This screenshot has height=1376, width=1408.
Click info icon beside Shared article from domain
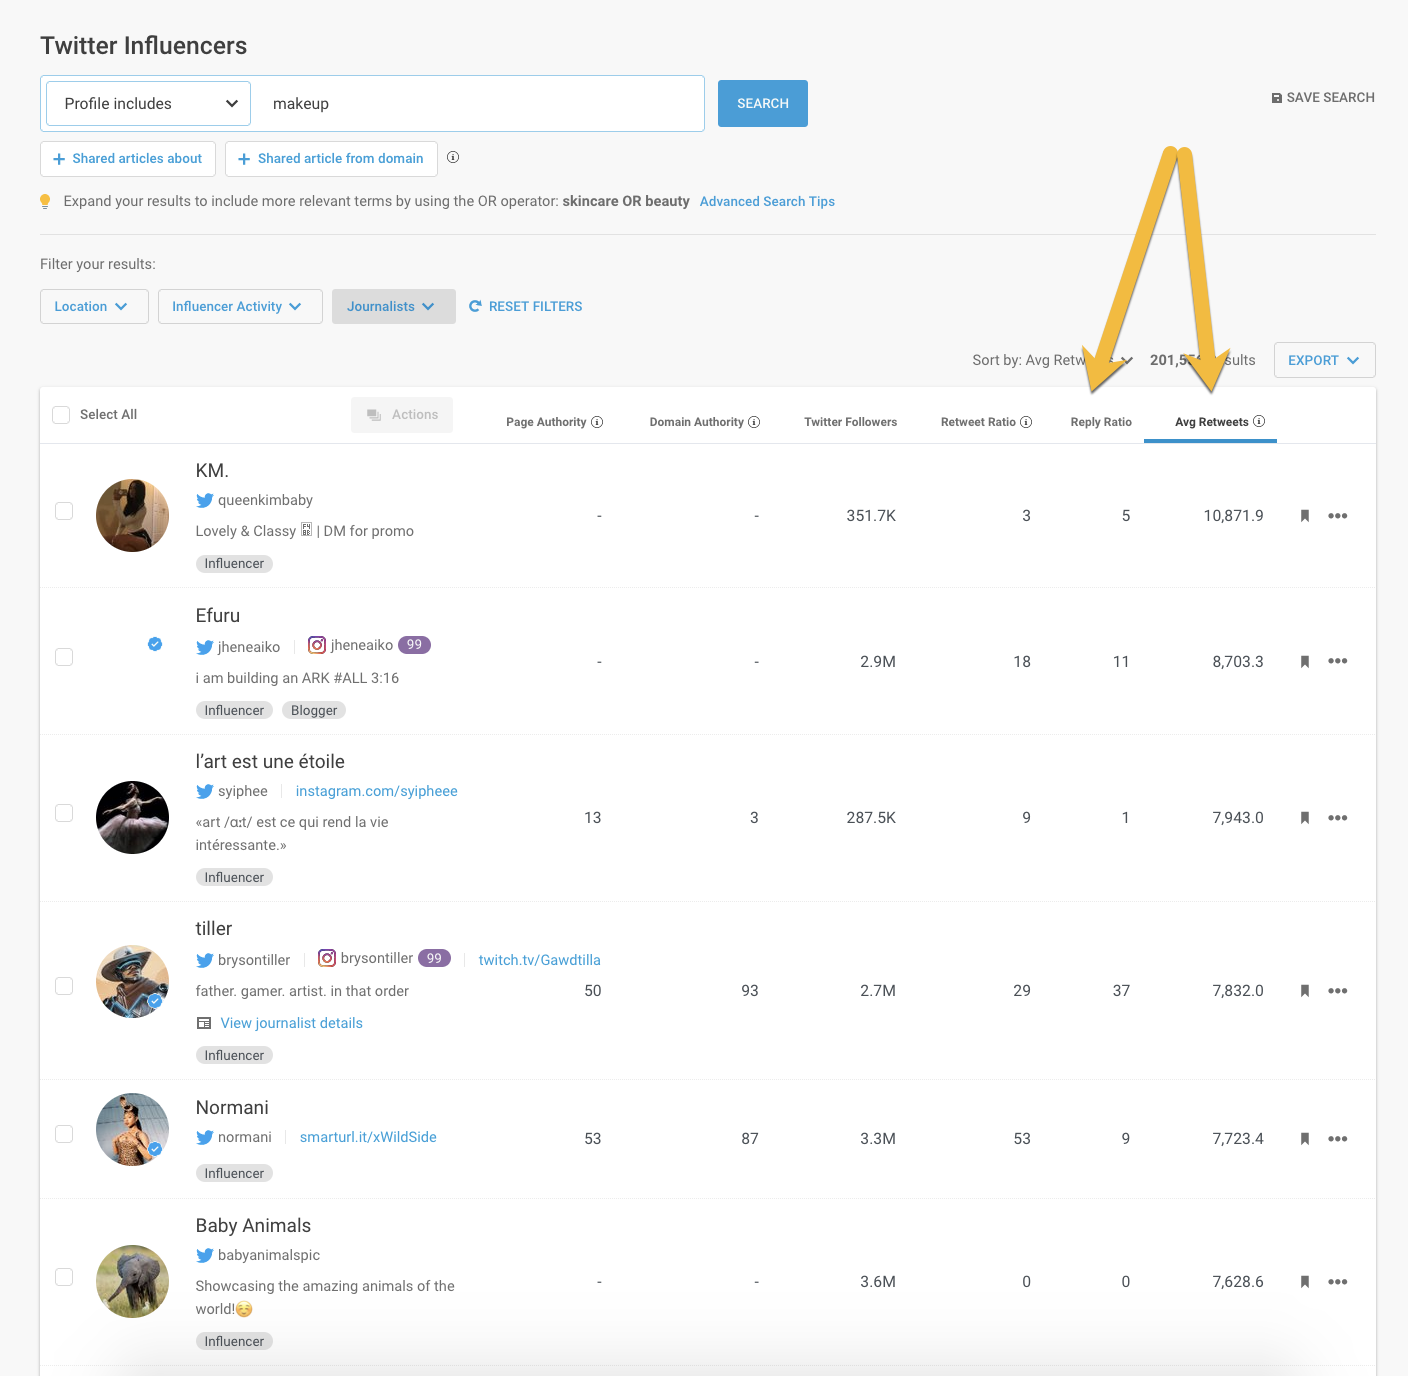453,158
